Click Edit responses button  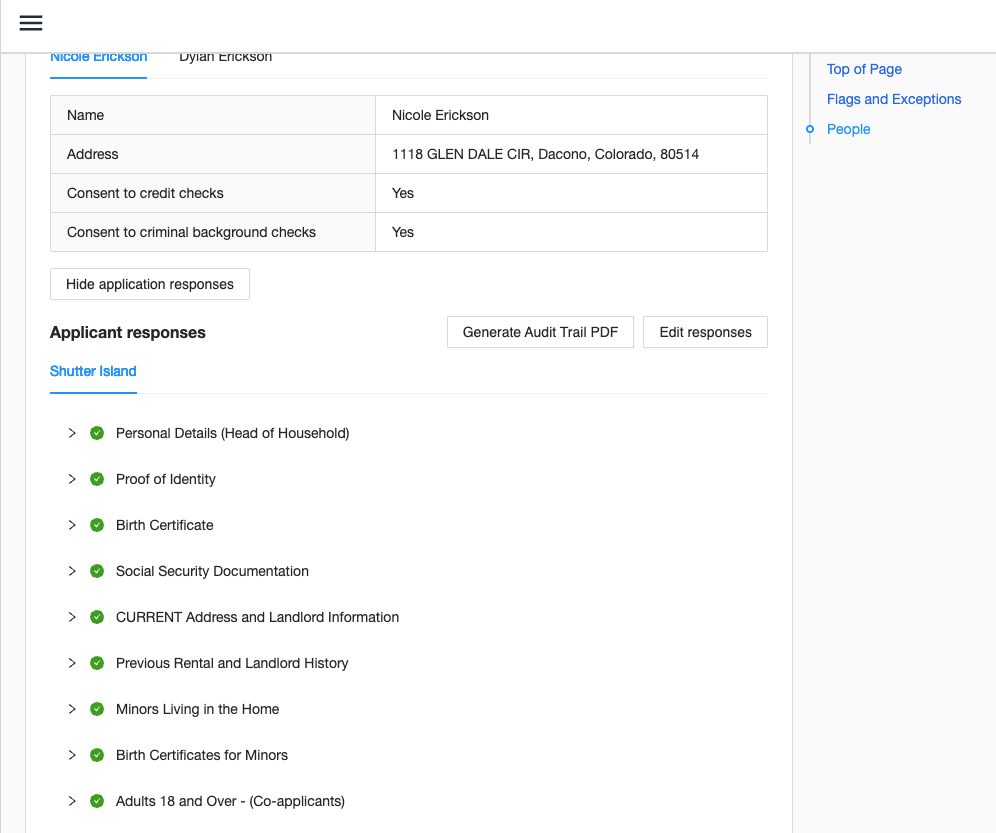click(705, 332)
